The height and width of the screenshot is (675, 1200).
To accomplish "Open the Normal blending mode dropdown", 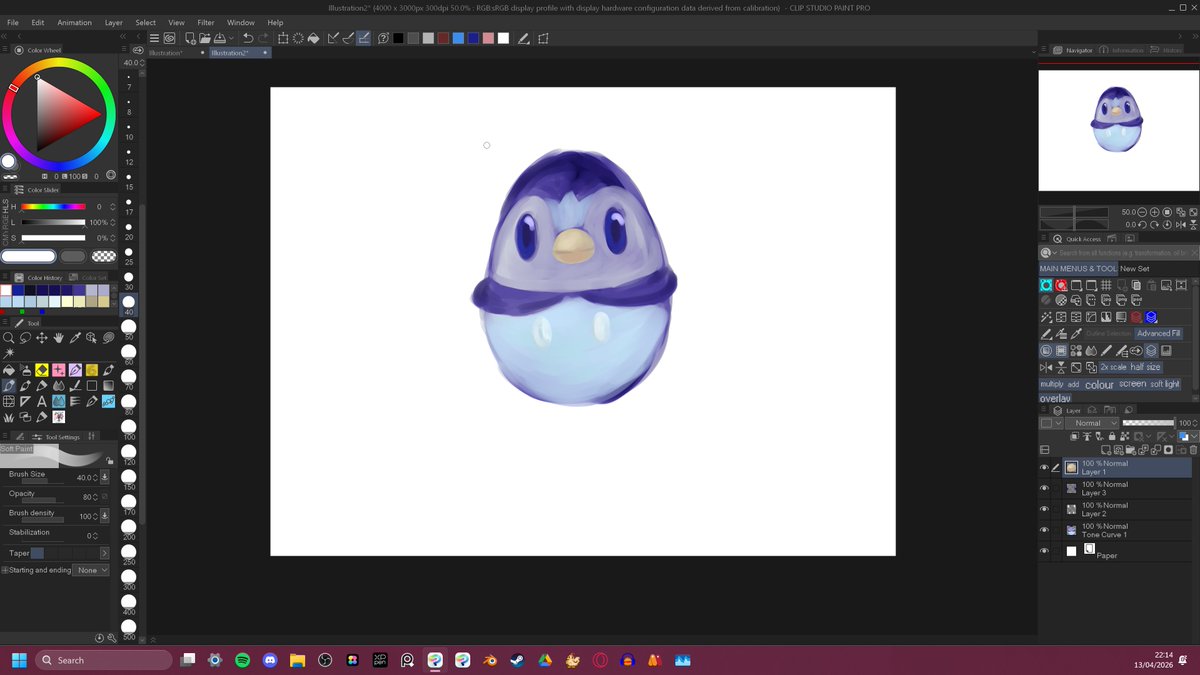I will tap(1091, 423).
